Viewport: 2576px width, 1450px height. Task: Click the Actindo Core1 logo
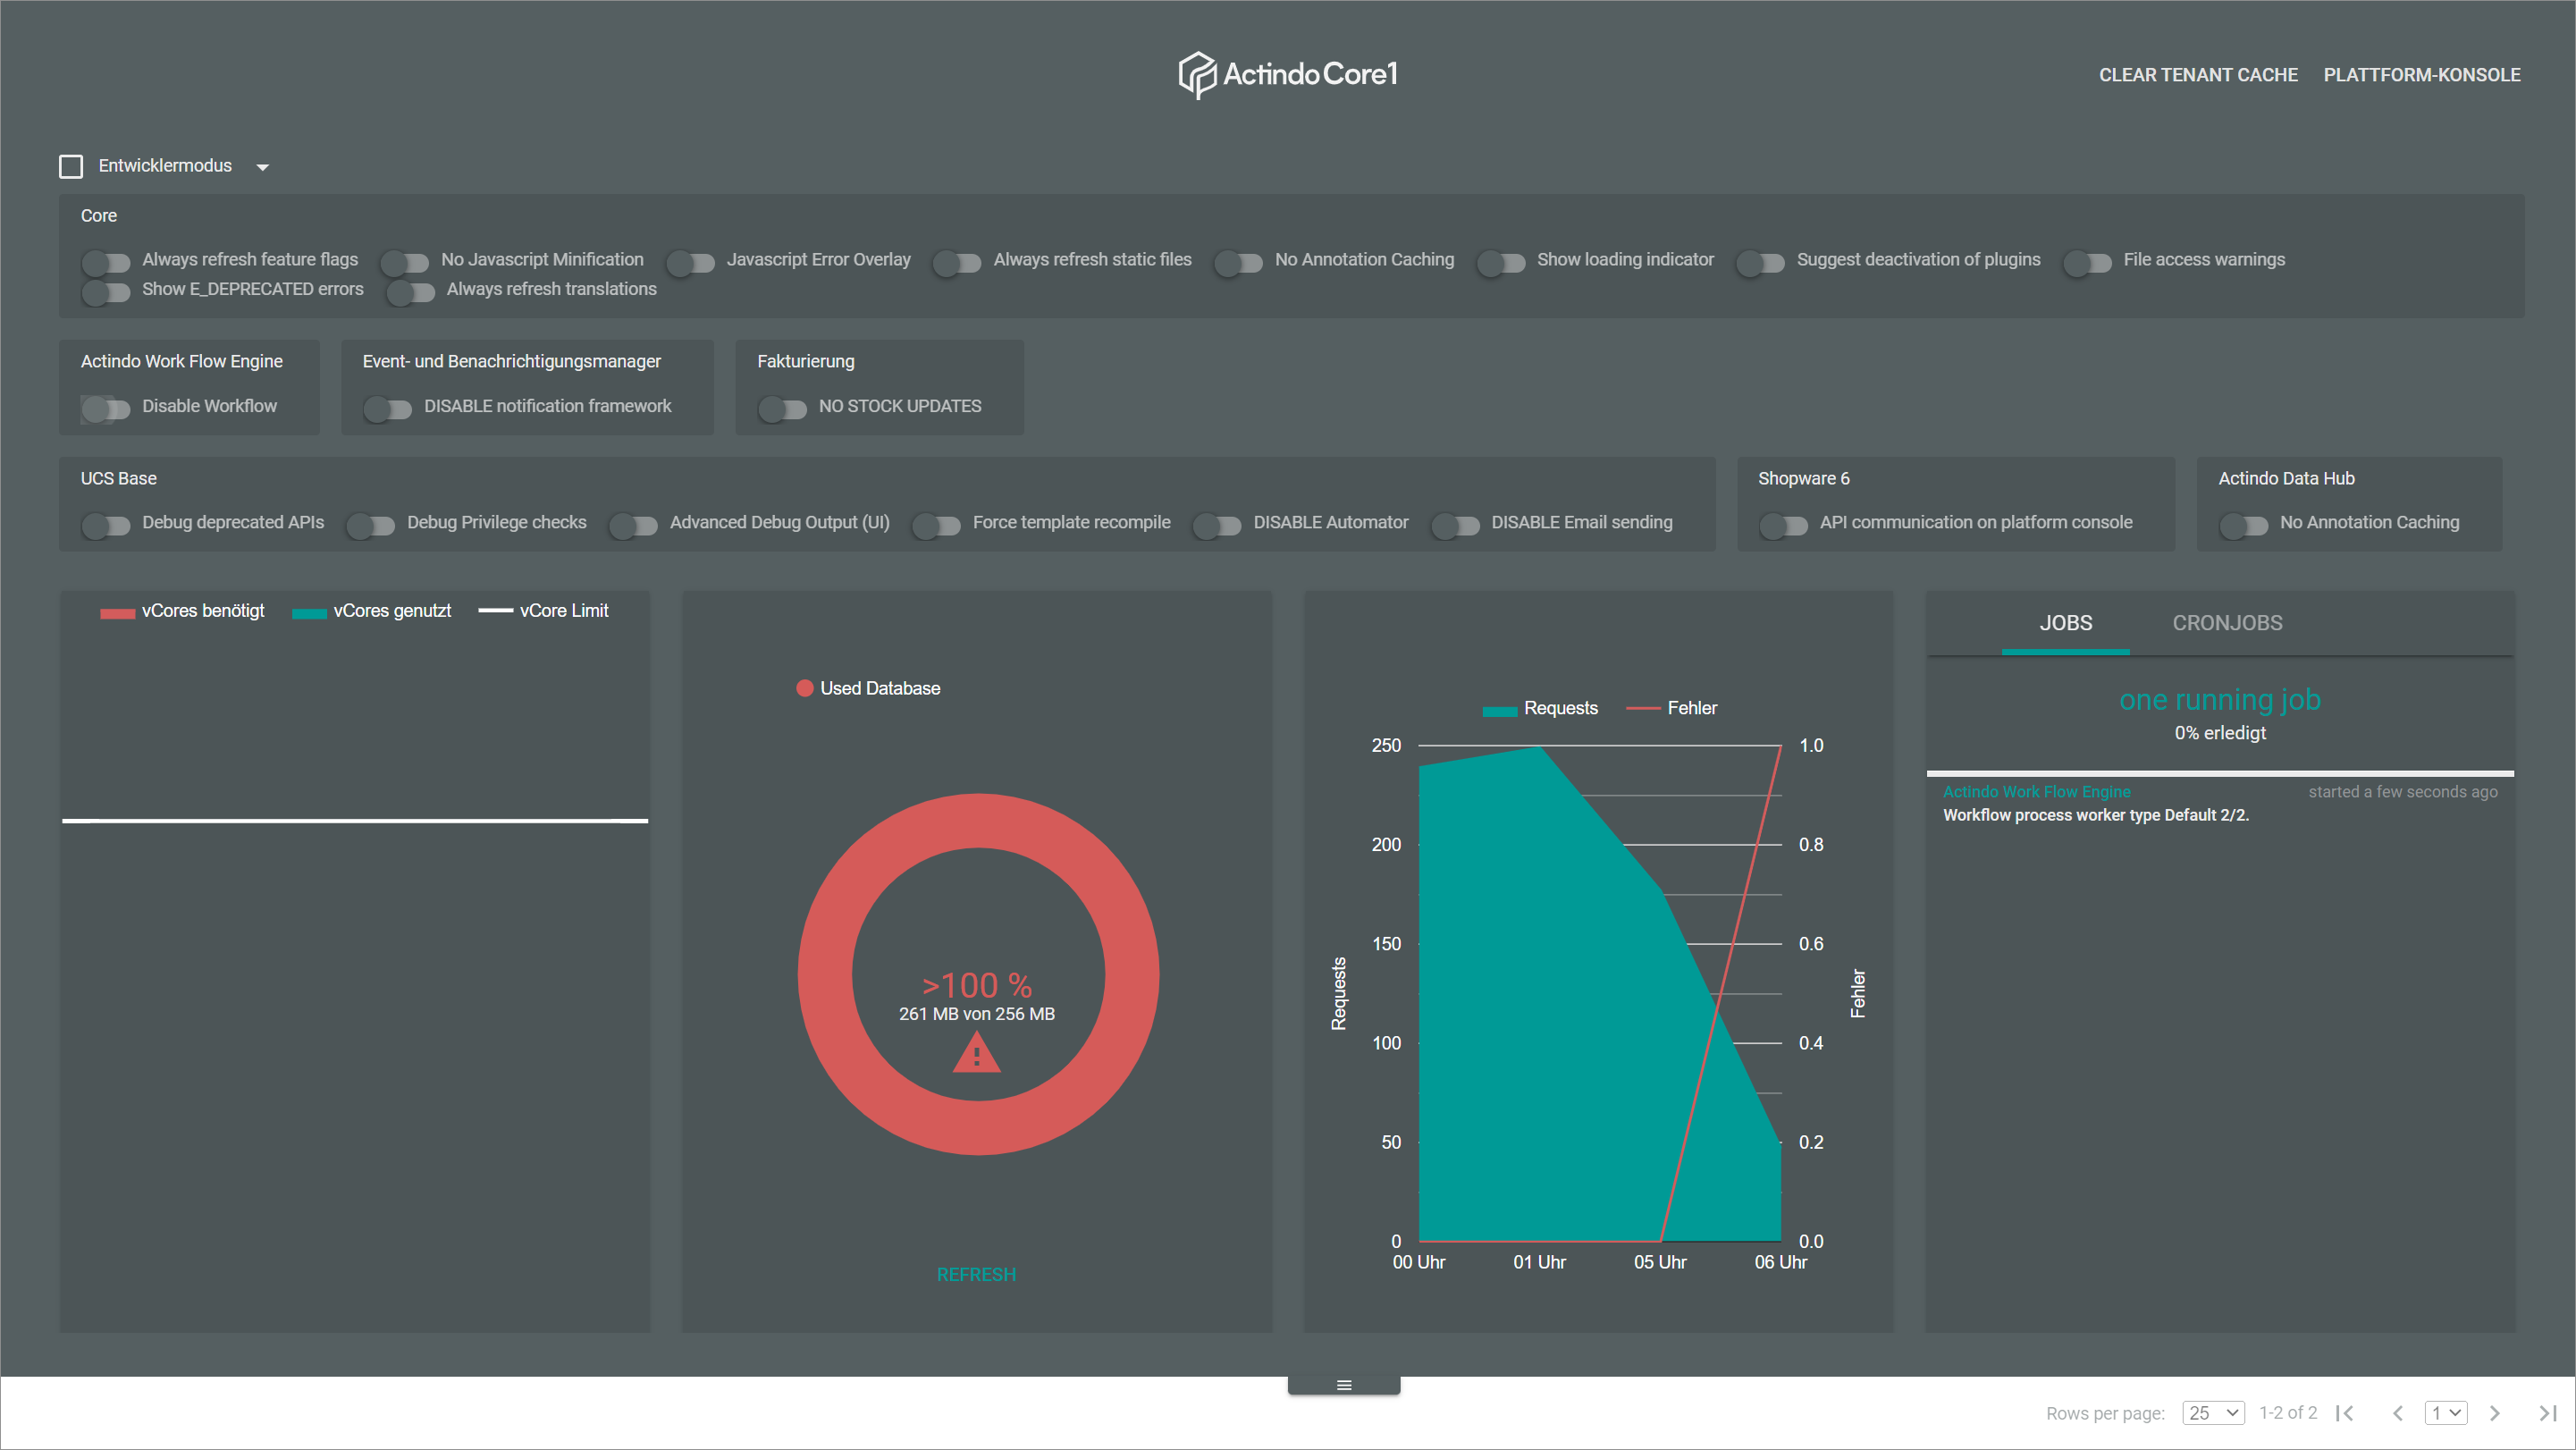point(1288,74)
